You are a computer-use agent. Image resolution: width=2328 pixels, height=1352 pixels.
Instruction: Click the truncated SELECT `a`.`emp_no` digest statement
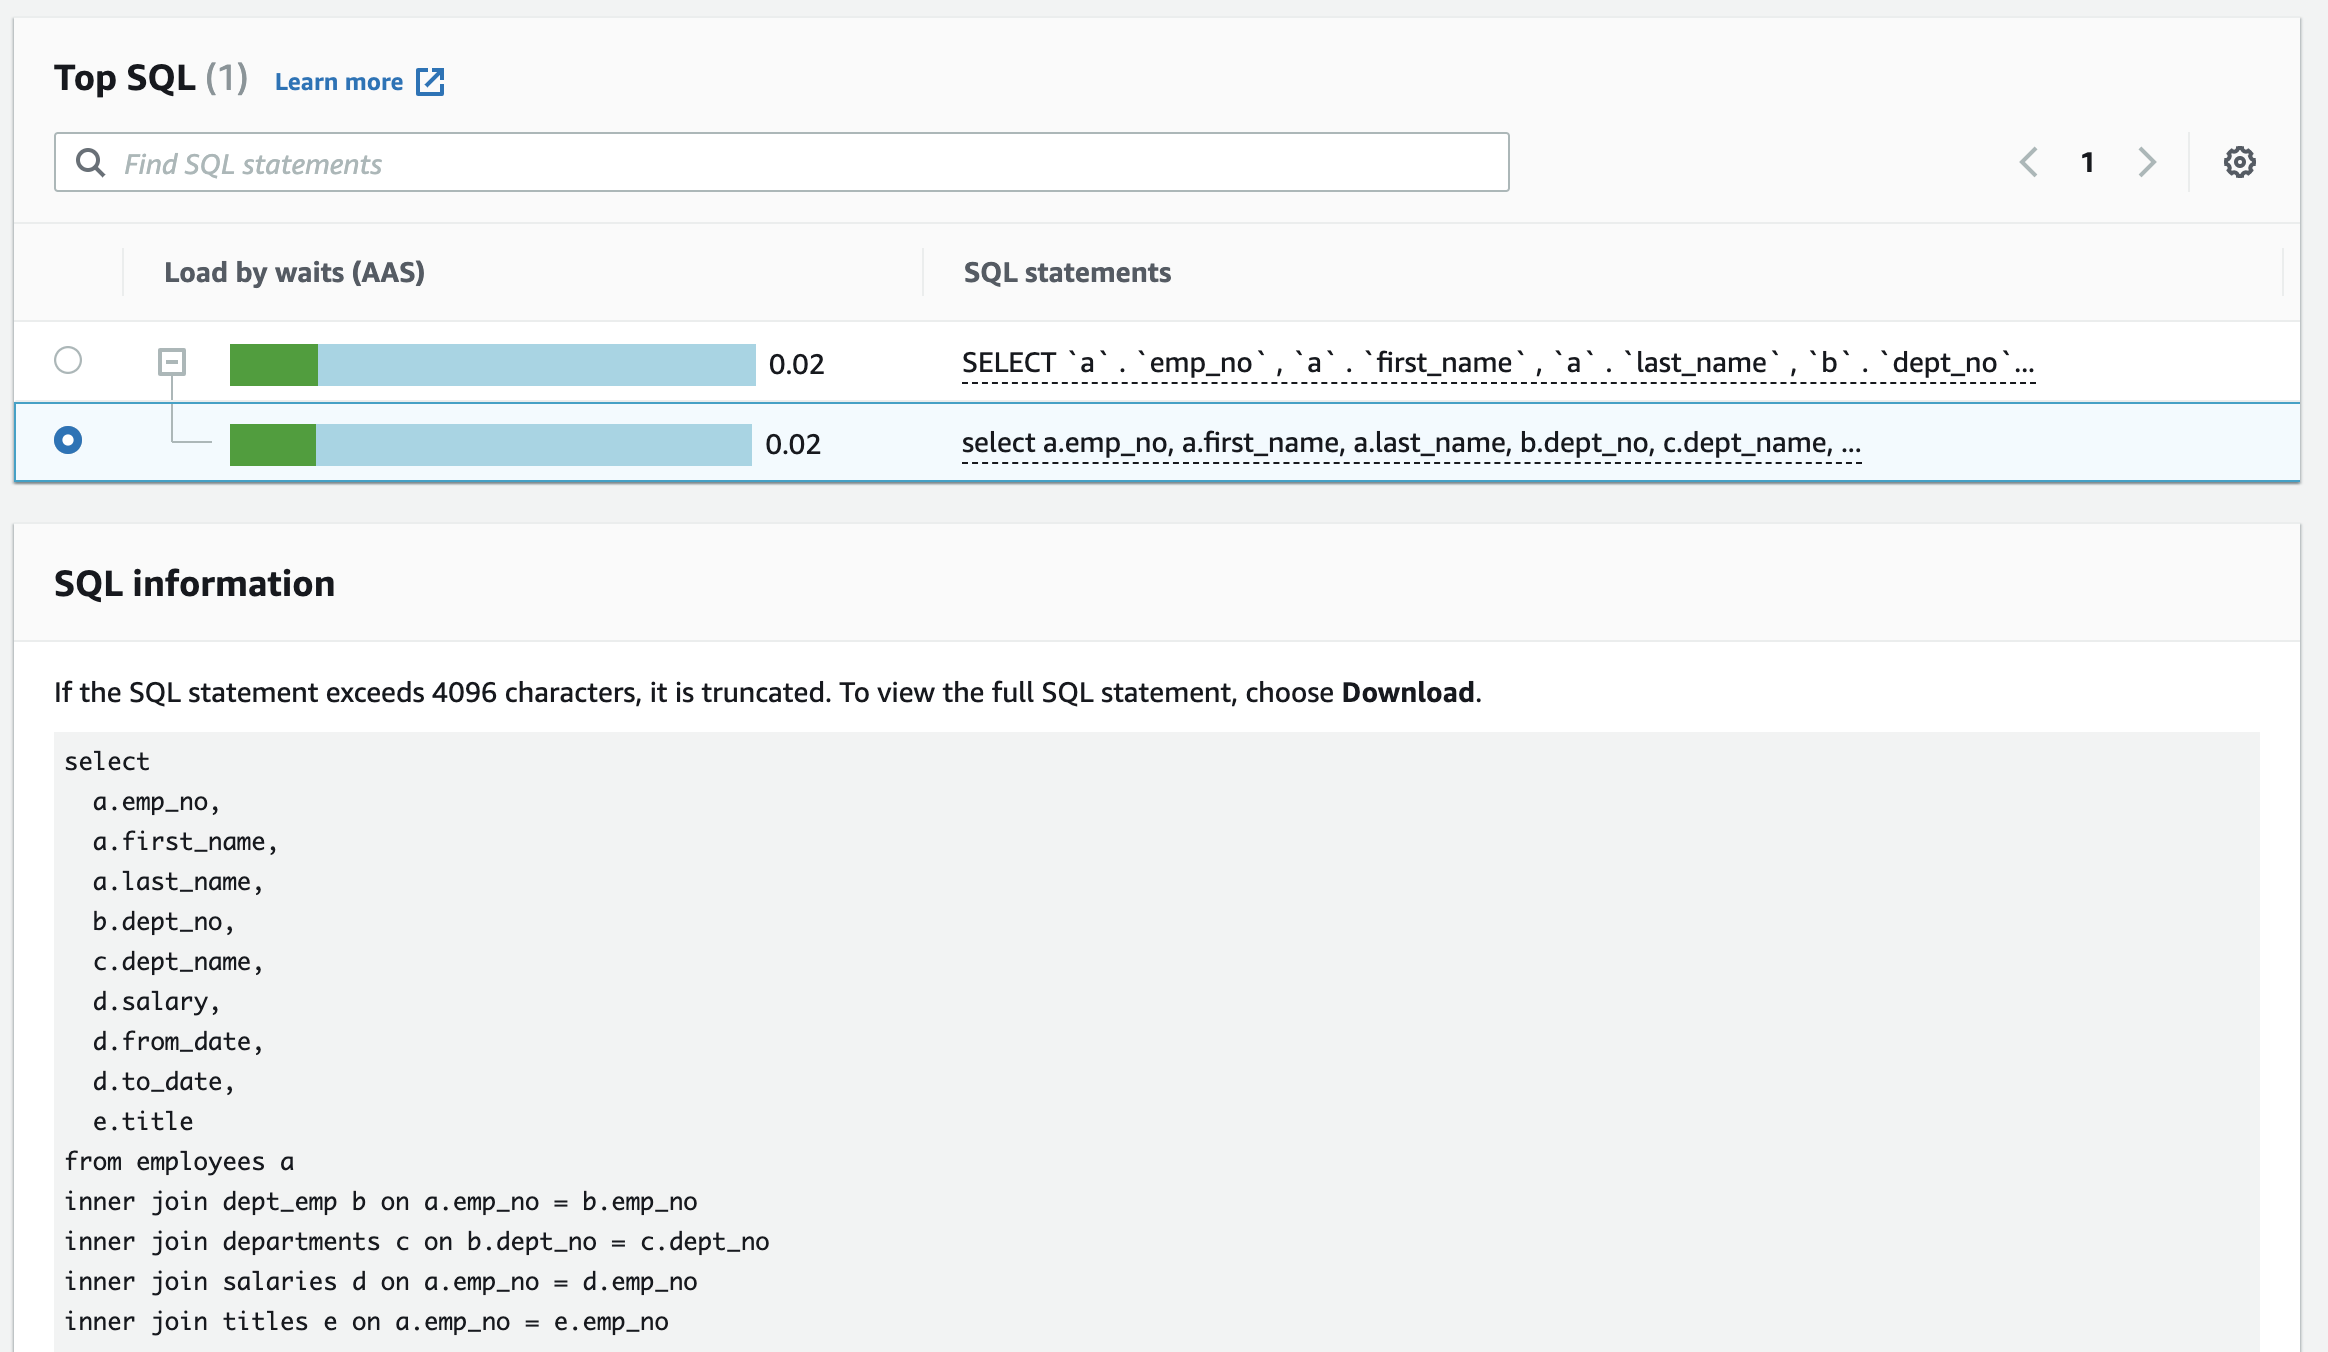(1497, 363)
